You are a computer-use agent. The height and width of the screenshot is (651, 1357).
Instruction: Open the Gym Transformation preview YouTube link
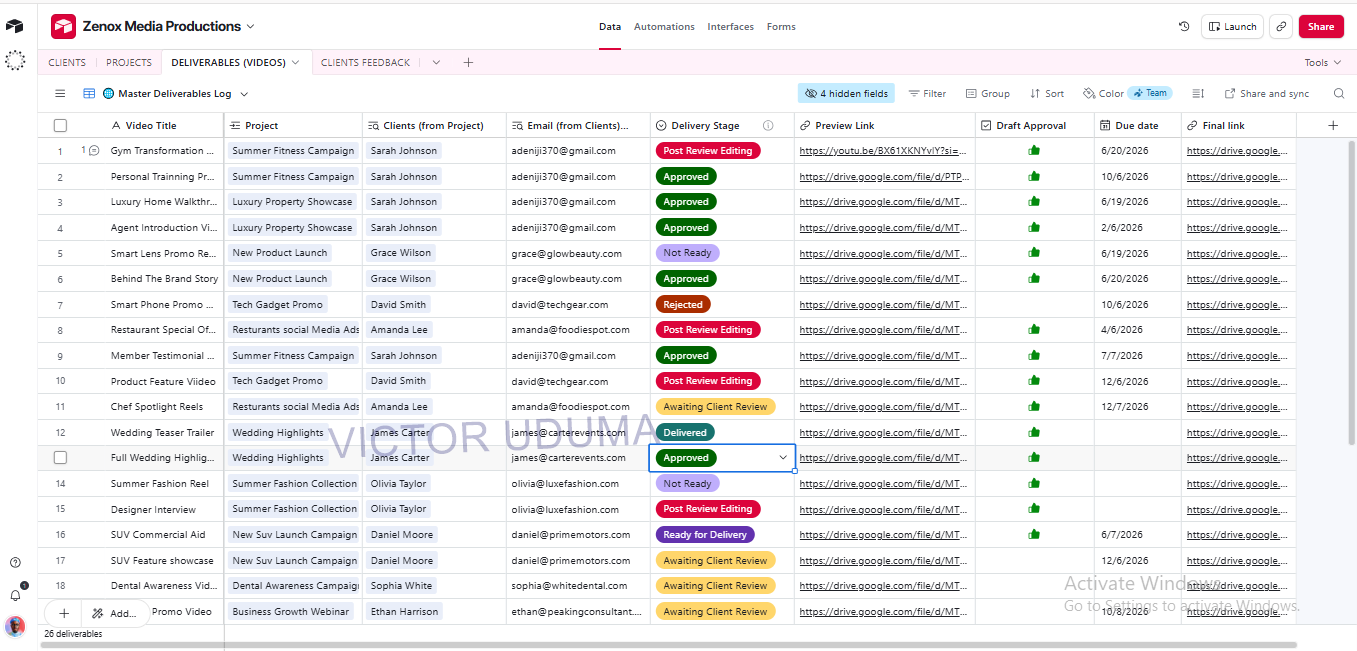(x=884, y=151)
